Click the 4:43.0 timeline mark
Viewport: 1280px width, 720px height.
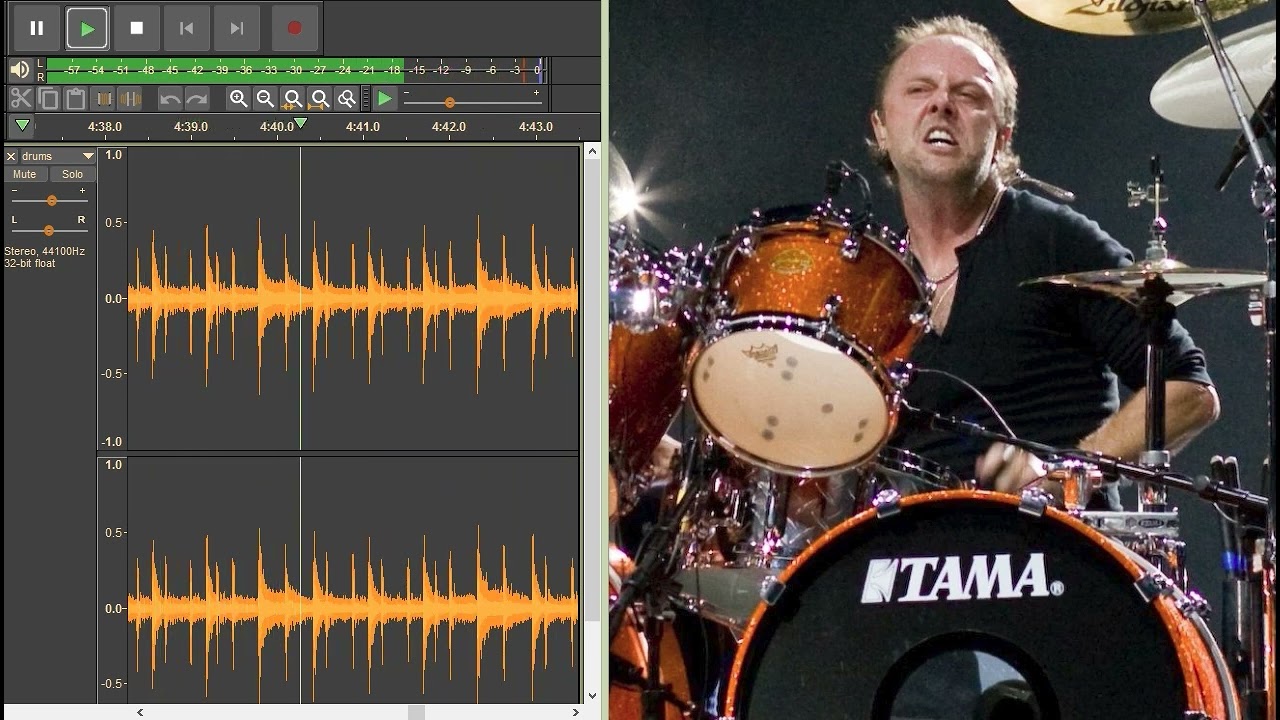(536, 127)
